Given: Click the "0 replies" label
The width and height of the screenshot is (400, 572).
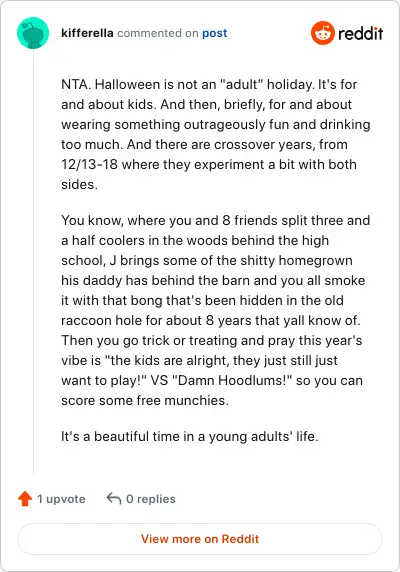Looking at the screenshot, I should pos(151,499).
